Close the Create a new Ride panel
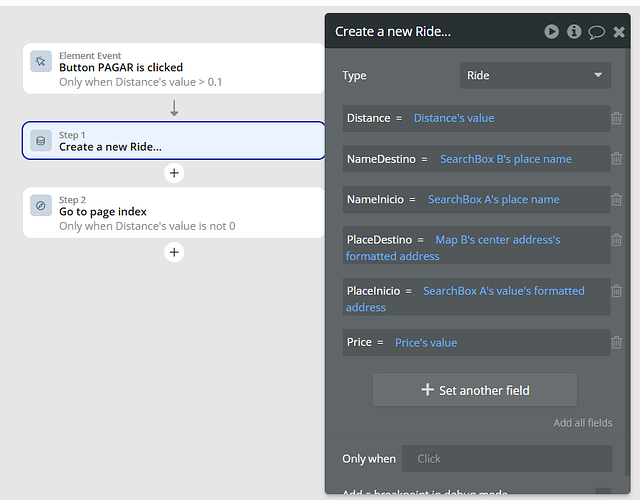 [x=619, y=32]
